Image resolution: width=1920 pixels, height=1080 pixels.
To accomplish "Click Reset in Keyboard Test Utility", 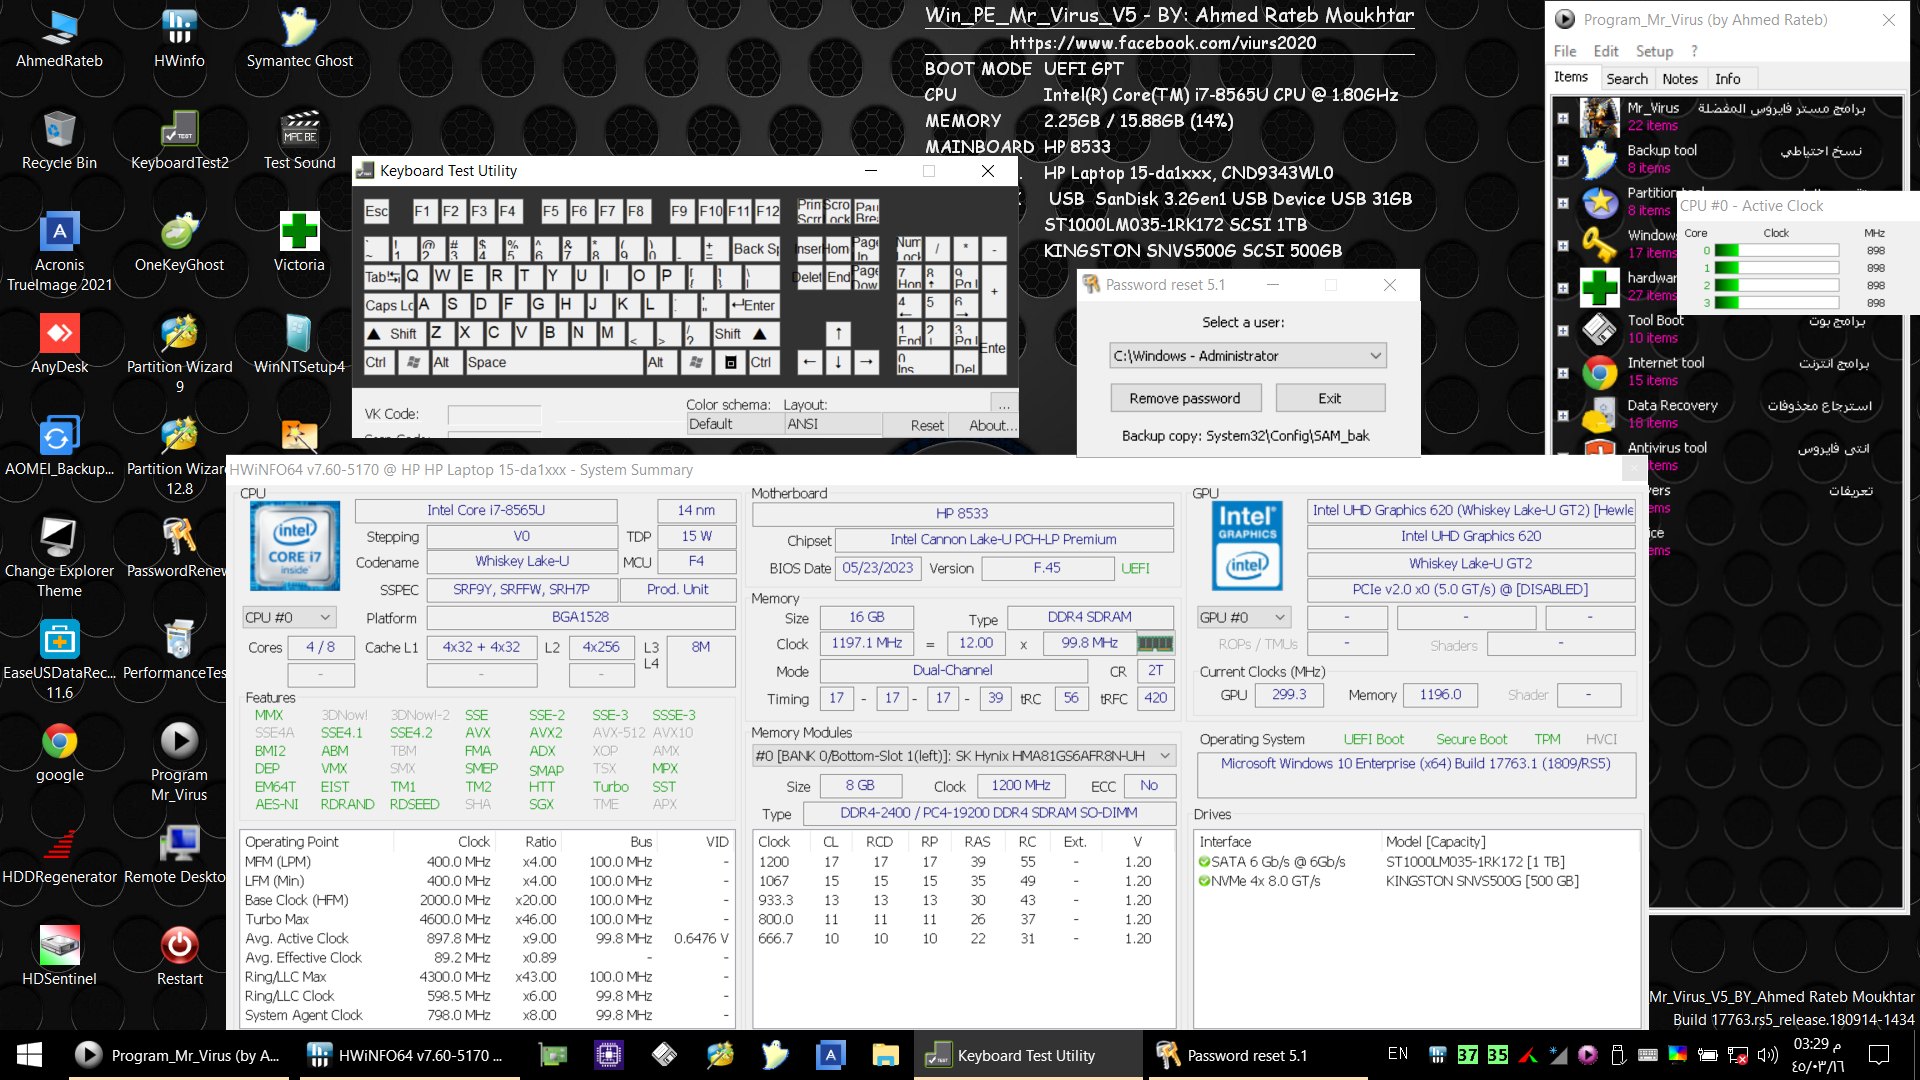I will point(926,425).
